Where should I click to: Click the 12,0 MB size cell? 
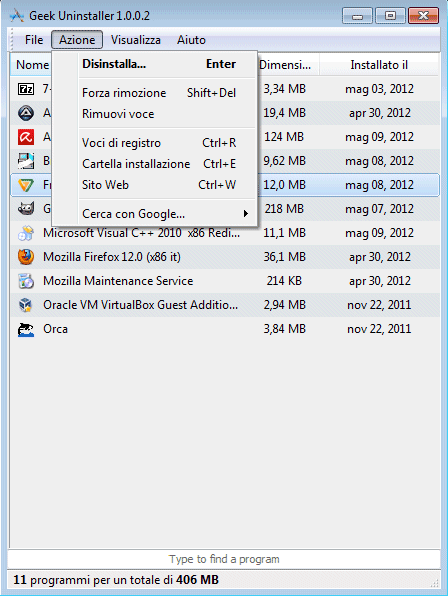pyautogui.click(x=285, y=185)
